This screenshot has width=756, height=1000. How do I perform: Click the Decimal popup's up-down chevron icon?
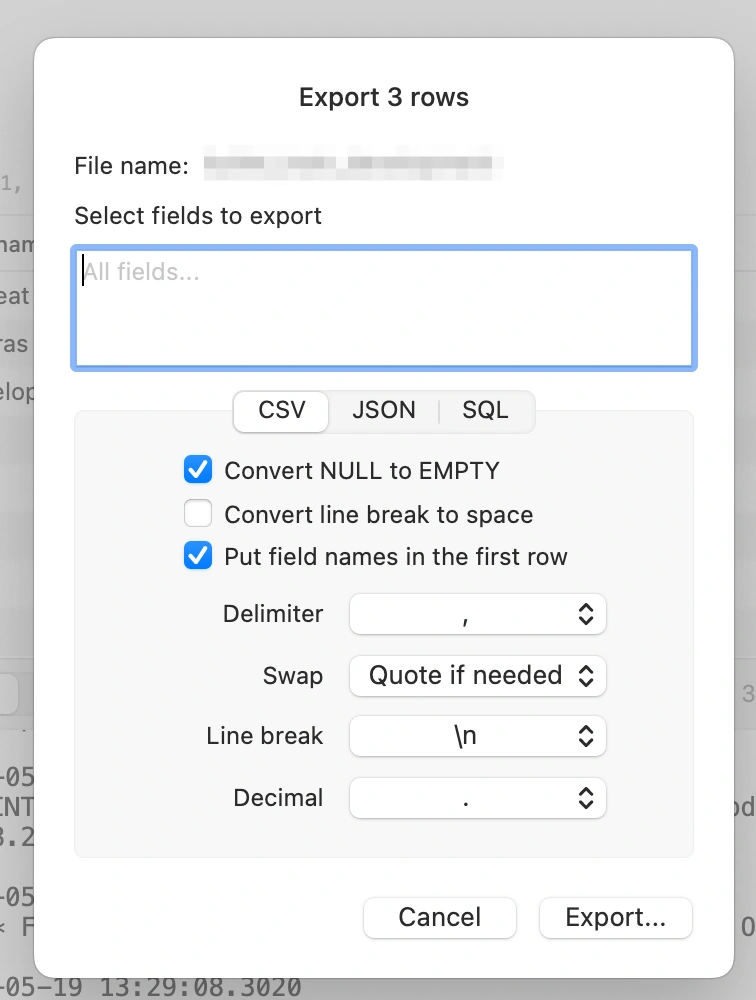tap(586, 798)
